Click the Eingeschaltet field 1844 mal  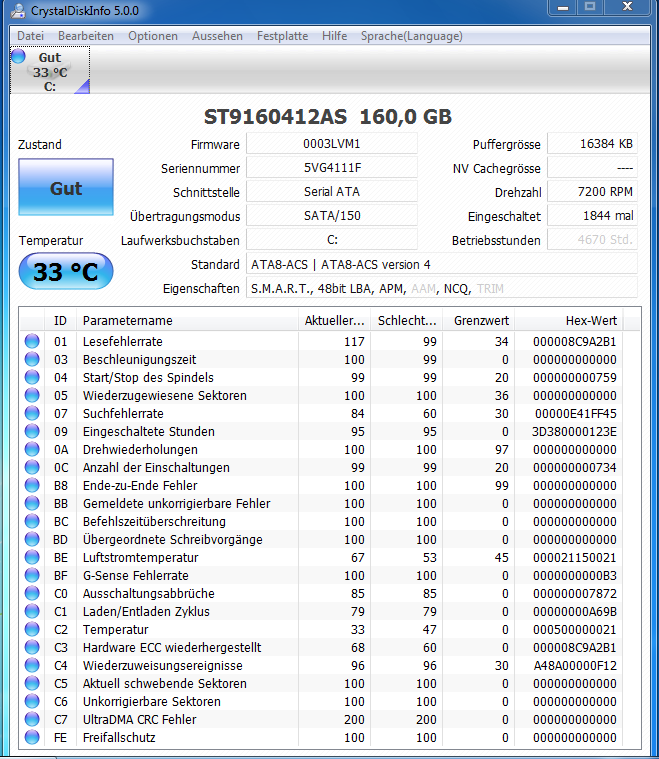pos(592,216)
